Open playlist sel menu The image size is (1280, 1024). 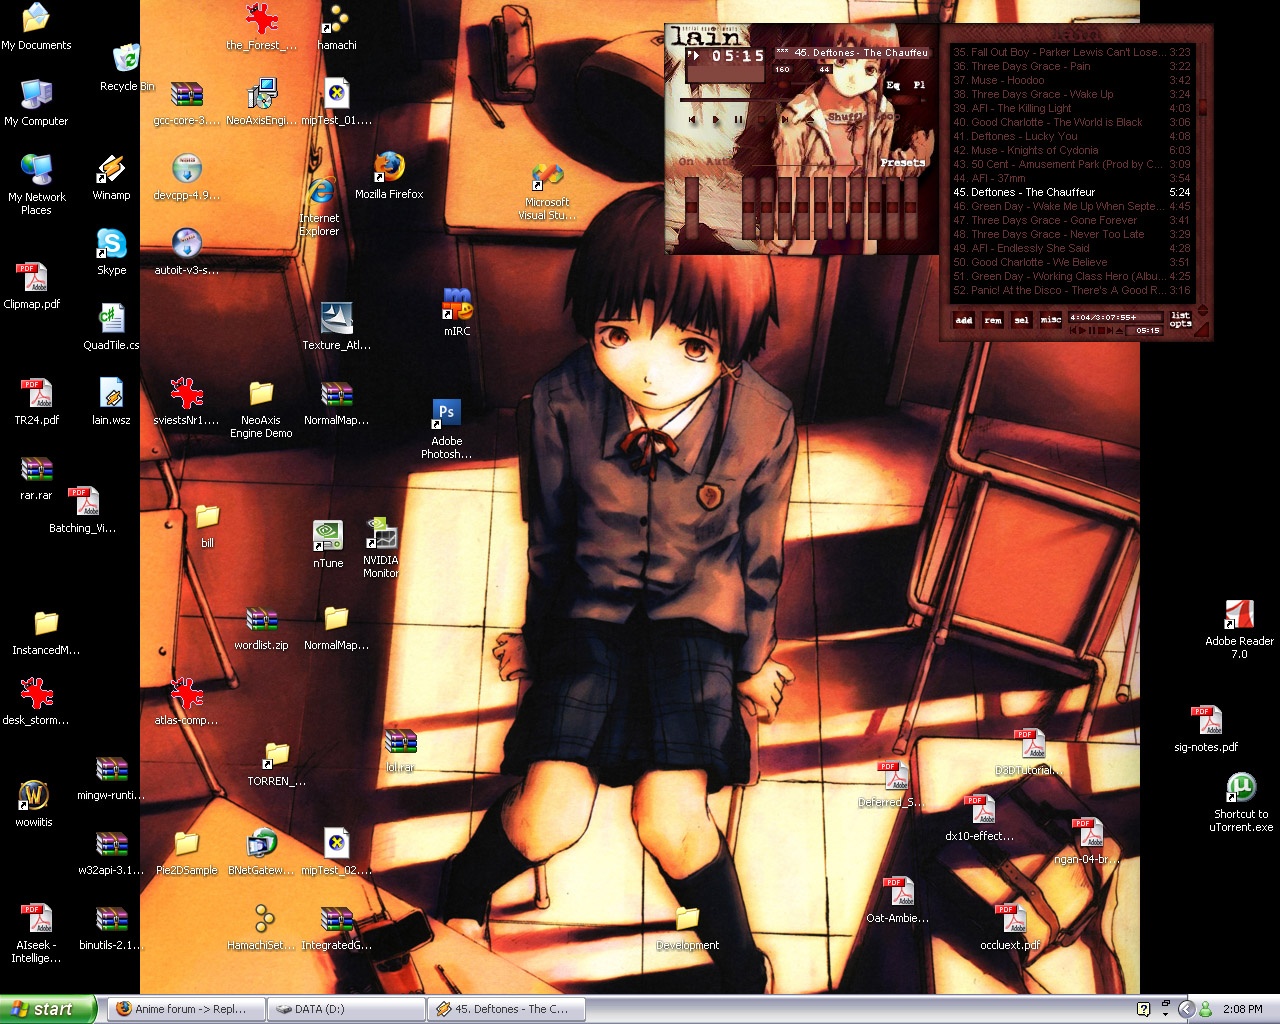(1022, 320)
